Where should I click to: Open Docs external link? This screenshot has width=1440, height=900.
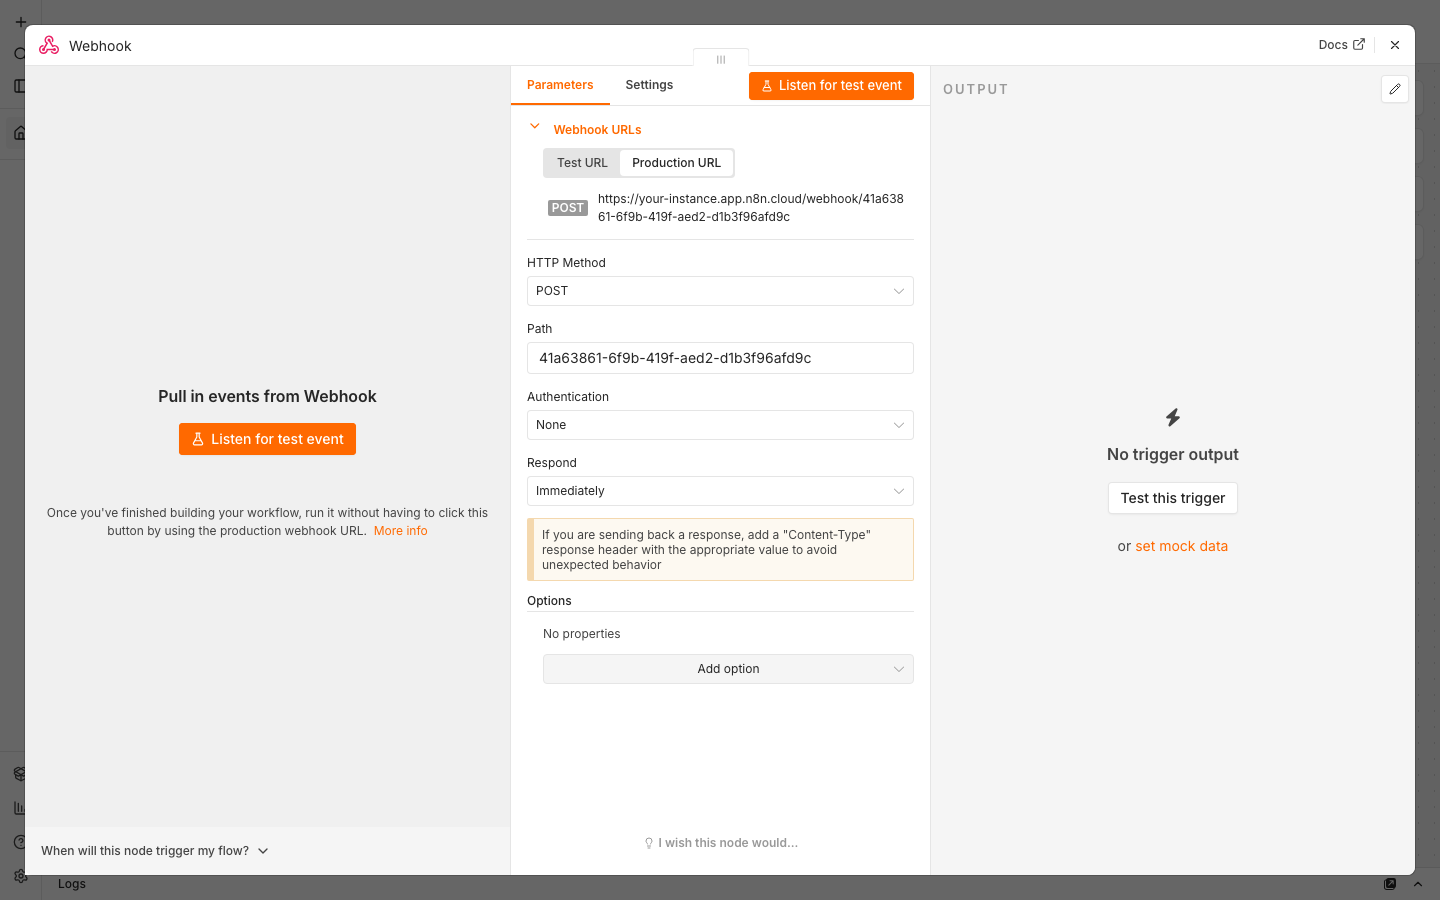(1341, 45)
